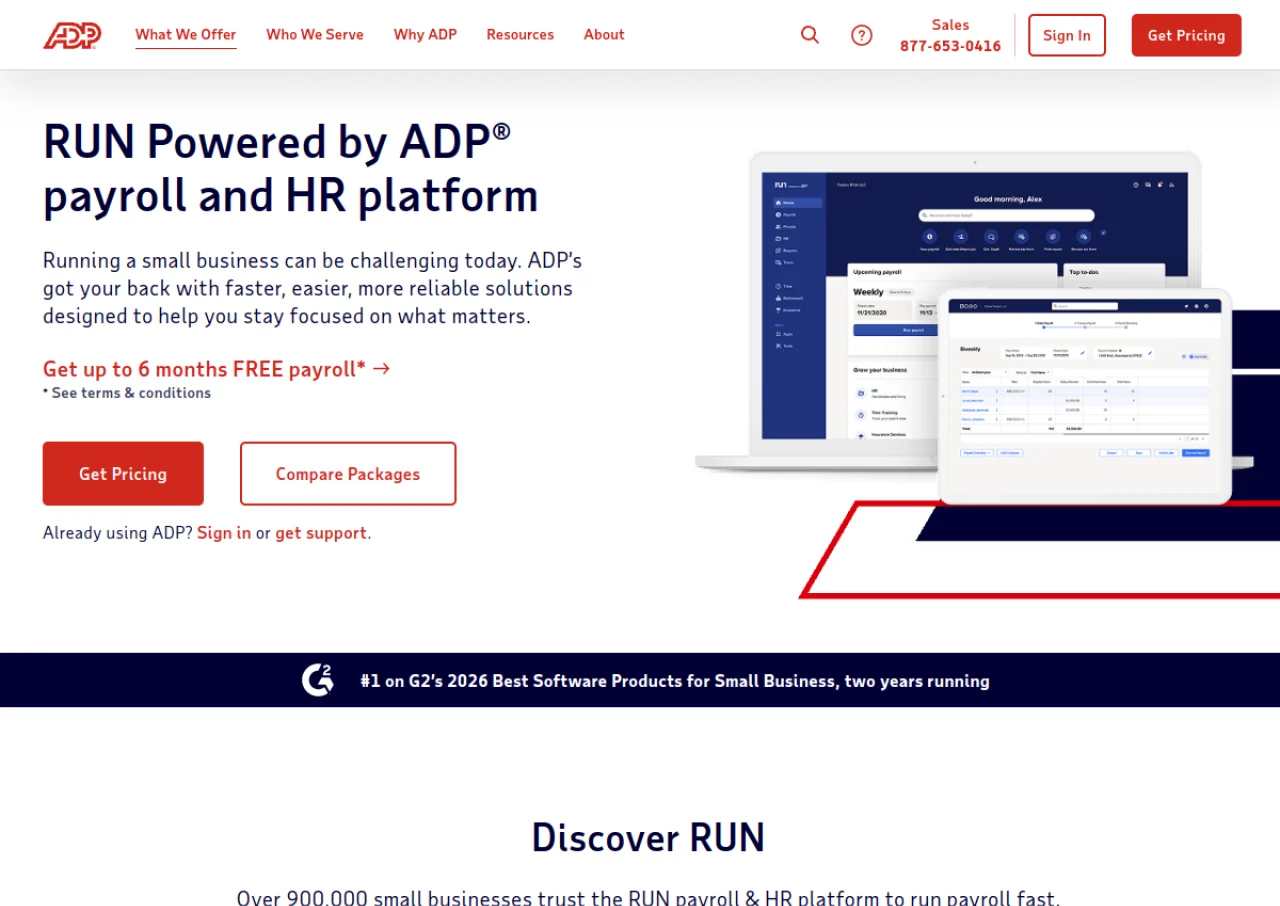Click the ADP logo
The width and height of the screenshot is (1280, 906).
click(x=72, y=35)
